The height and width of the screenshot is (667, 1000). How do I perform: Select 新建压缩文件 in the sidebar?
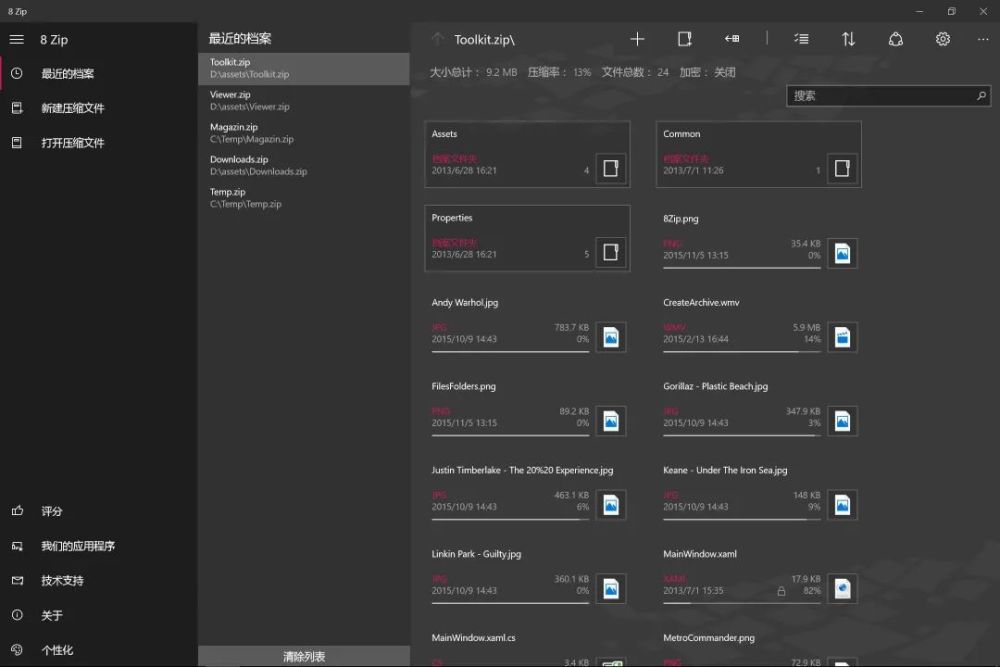tap(99, 108)
